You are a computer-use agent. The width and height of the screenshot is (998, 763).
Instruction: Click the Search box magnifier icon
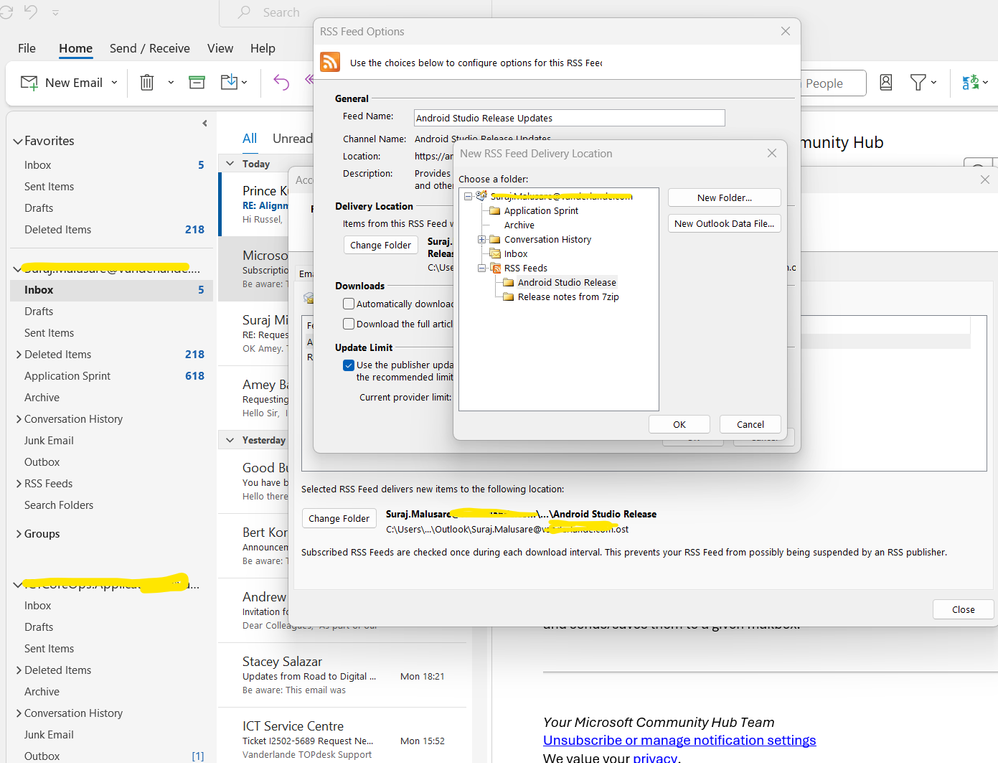[244, 12]
